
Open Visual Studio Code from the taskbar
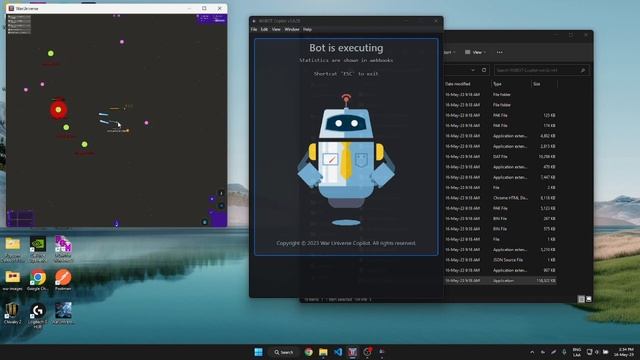click(338, 352)
